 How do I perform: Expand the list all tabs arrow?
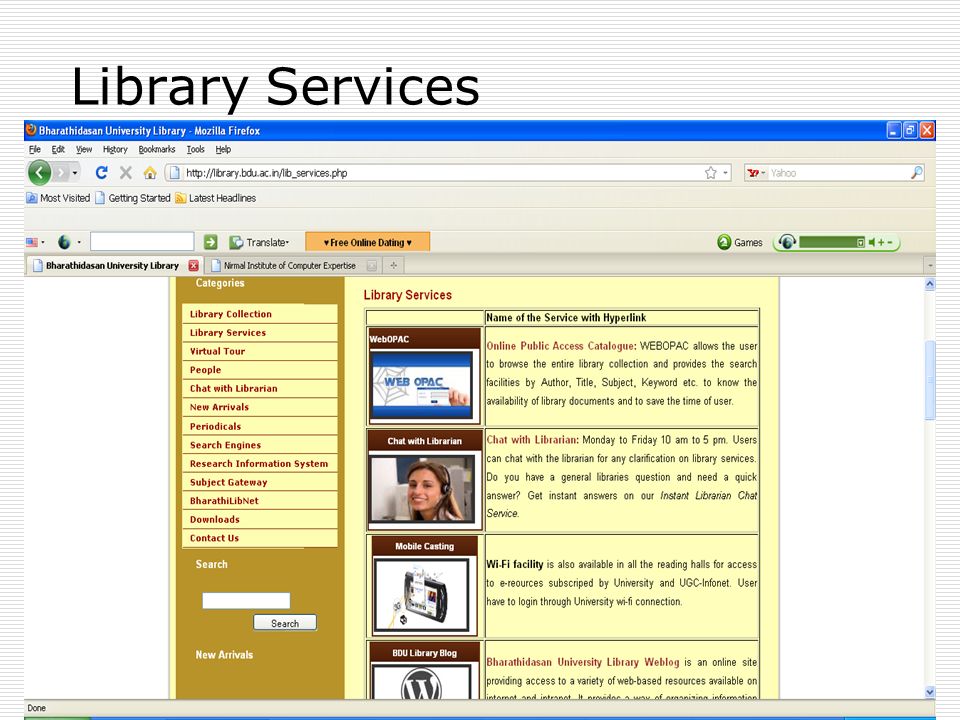click(930, 266)
